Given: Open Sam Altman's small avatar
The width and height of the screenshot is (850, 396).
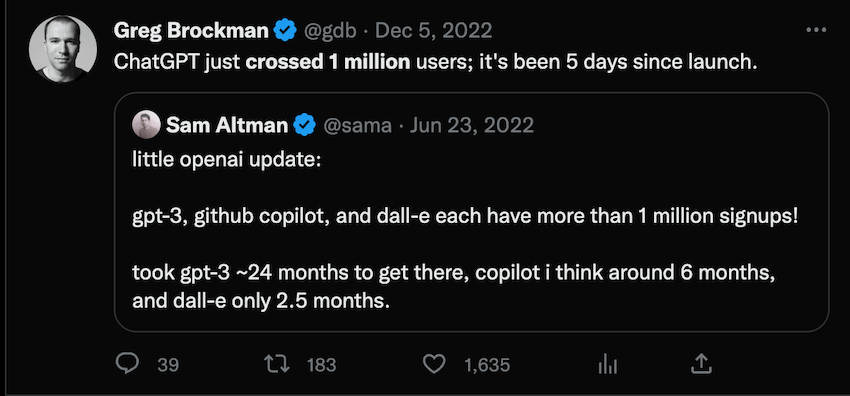Looking at the screenshot, I should coord(146,125).
